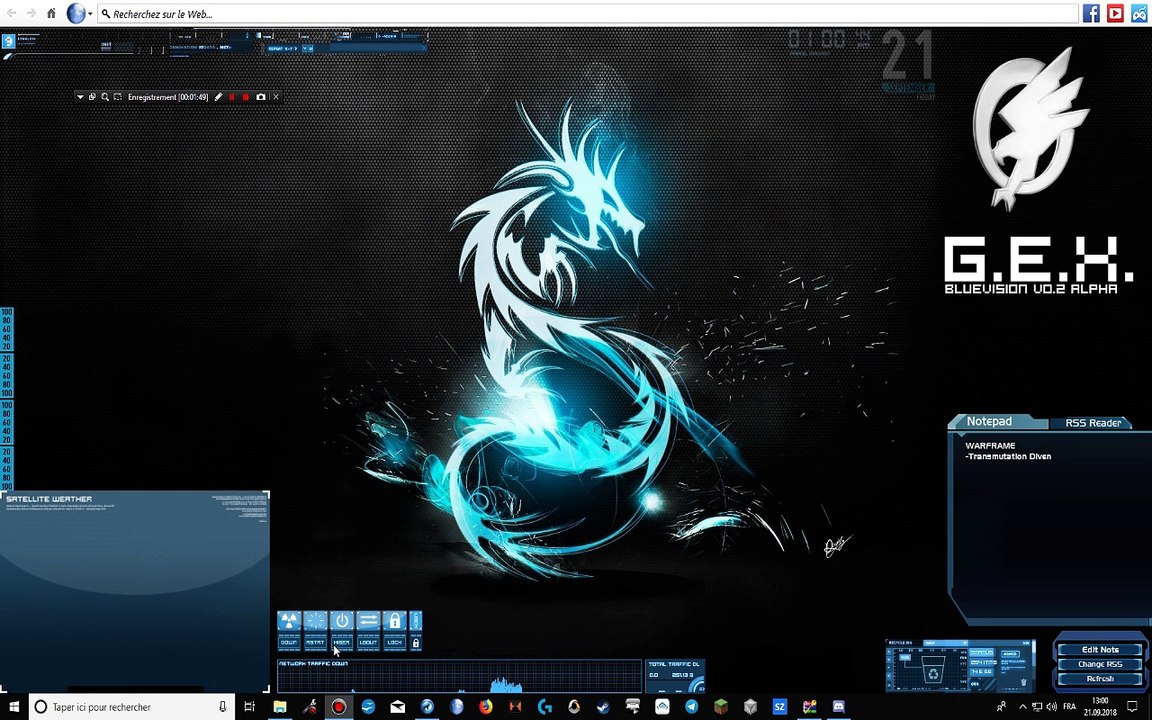The image size is (1152, 720).
Task: Open Task View on the taskbar
Action: 250,707
